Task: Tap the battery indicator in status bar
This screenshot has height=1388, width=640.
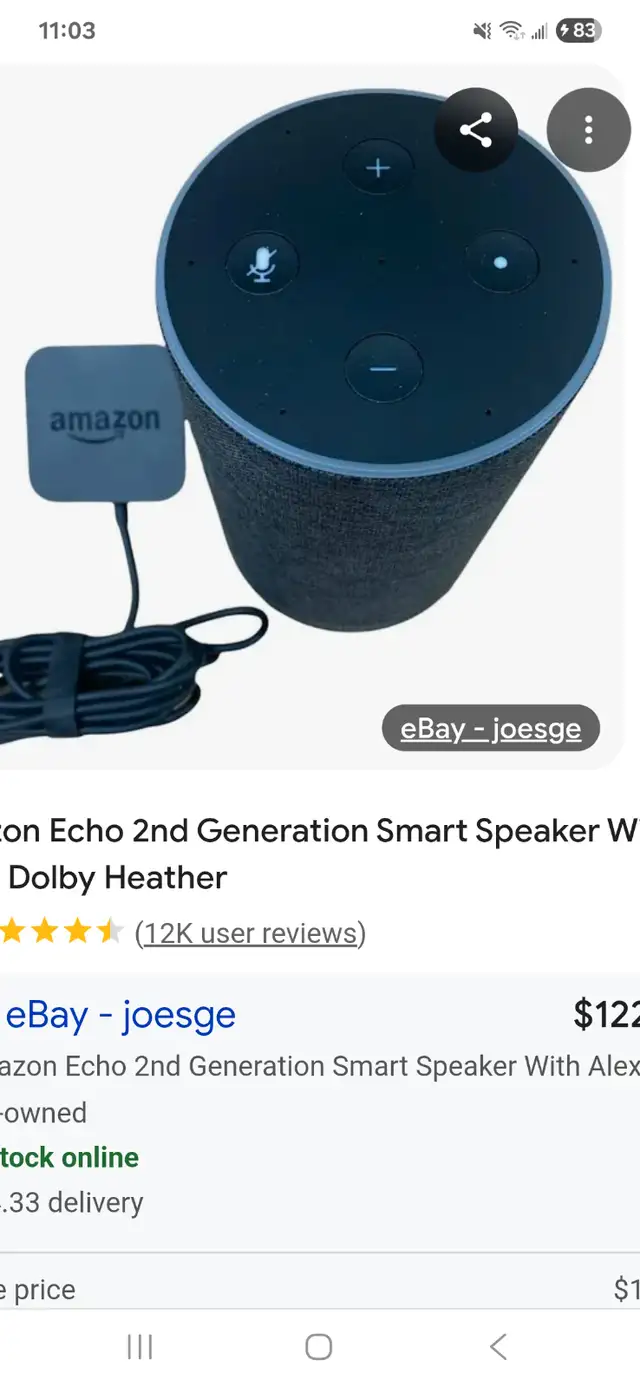Action: pos(578,31)
